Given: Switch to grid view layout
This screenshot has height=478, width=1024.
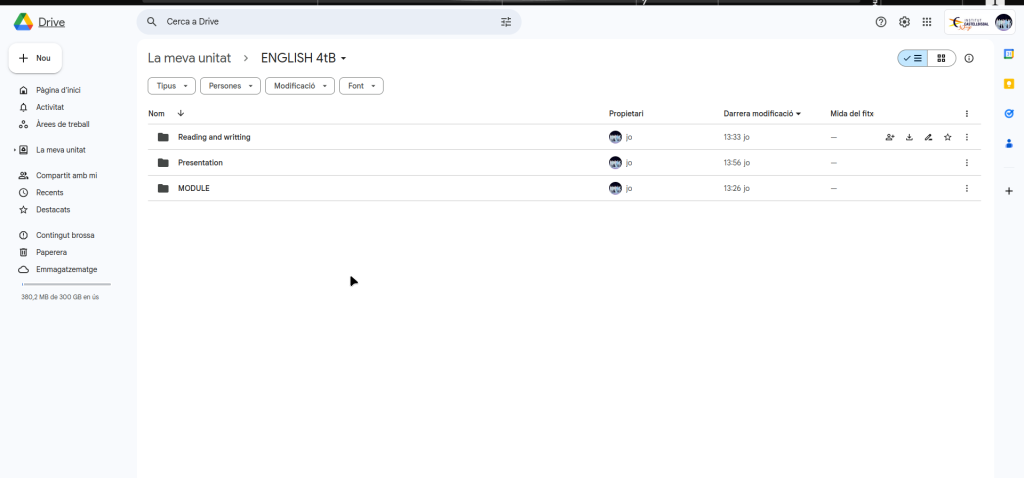Looking at the screenshot, I should [940, 58].
